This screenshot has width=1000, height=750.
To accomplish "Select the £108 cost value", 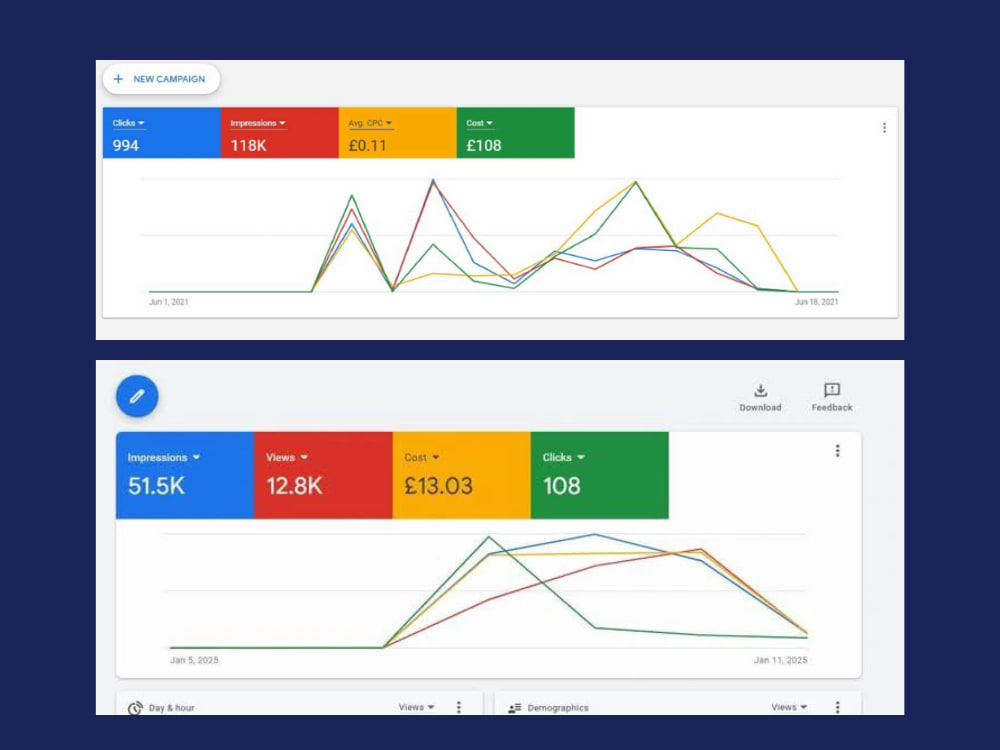I will click(483, 145).
